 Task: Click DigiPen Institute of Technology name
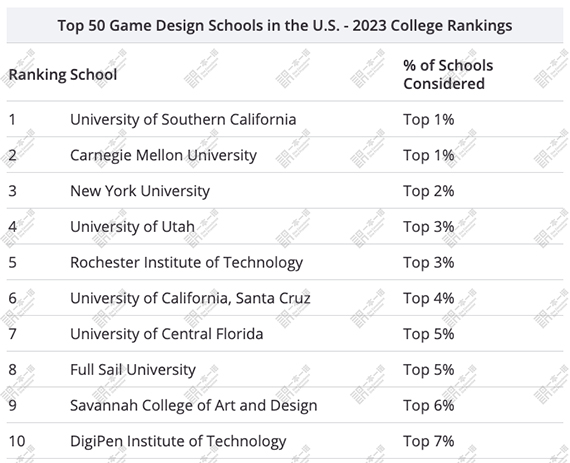[x=178, y=441]
